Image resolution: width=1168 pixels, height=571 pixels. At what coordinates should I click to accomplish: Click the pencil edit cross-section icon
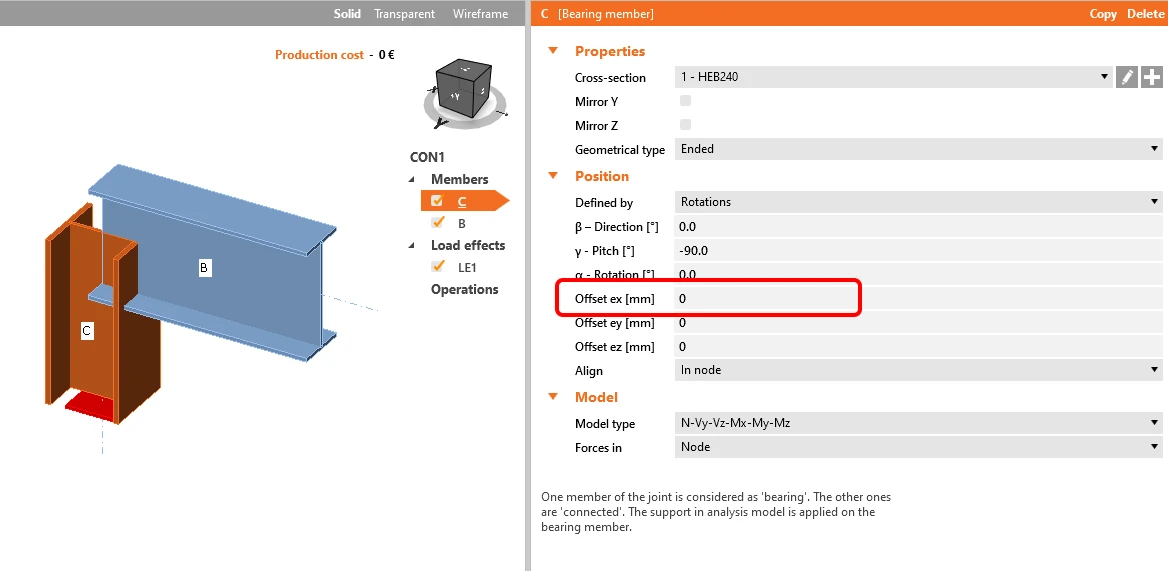pyautogui.click(x=1126, y=77)
